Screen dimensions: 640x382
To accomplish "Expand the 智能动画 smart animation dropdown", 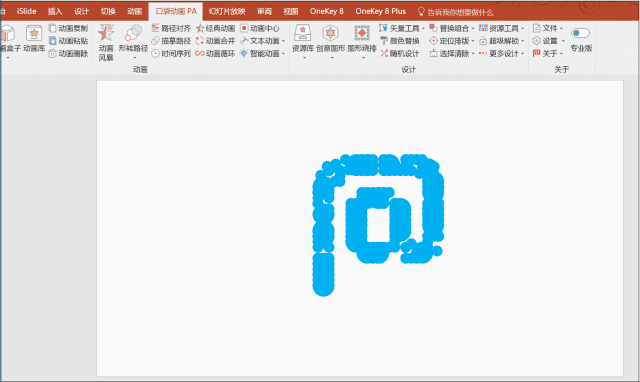I will tap(283, 53).
